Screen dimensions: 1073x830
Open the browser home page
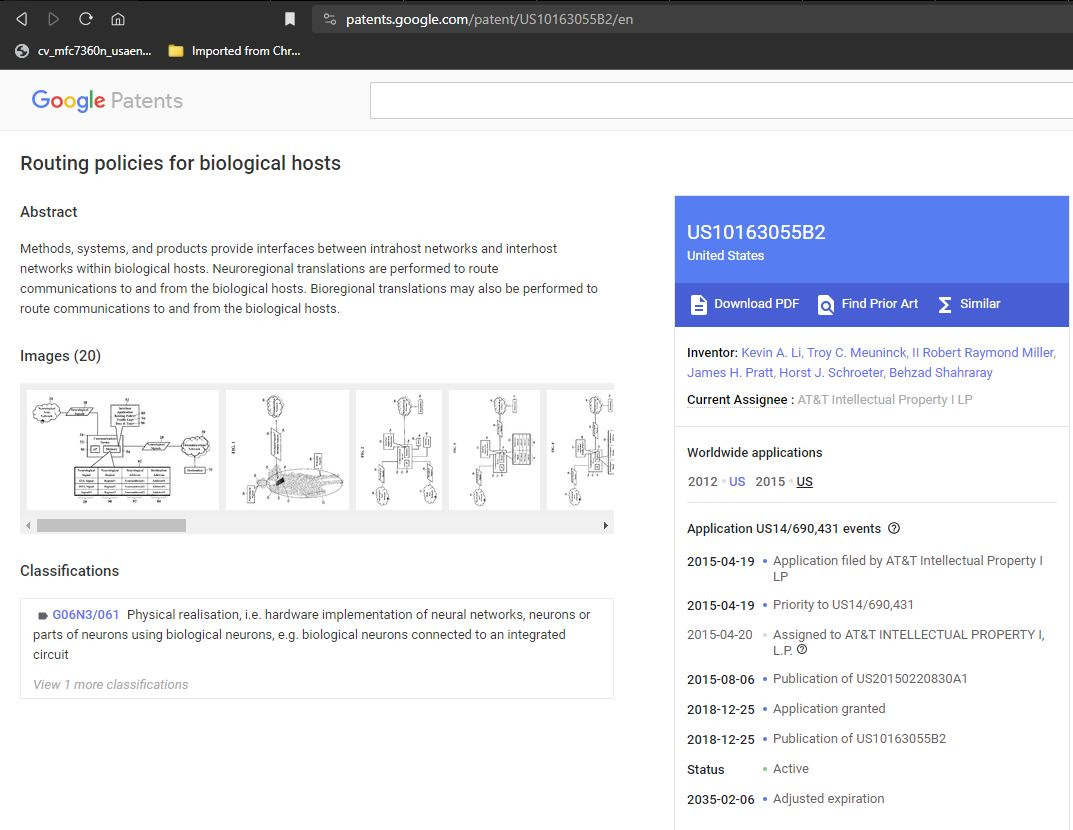click(x=118, y=19)
